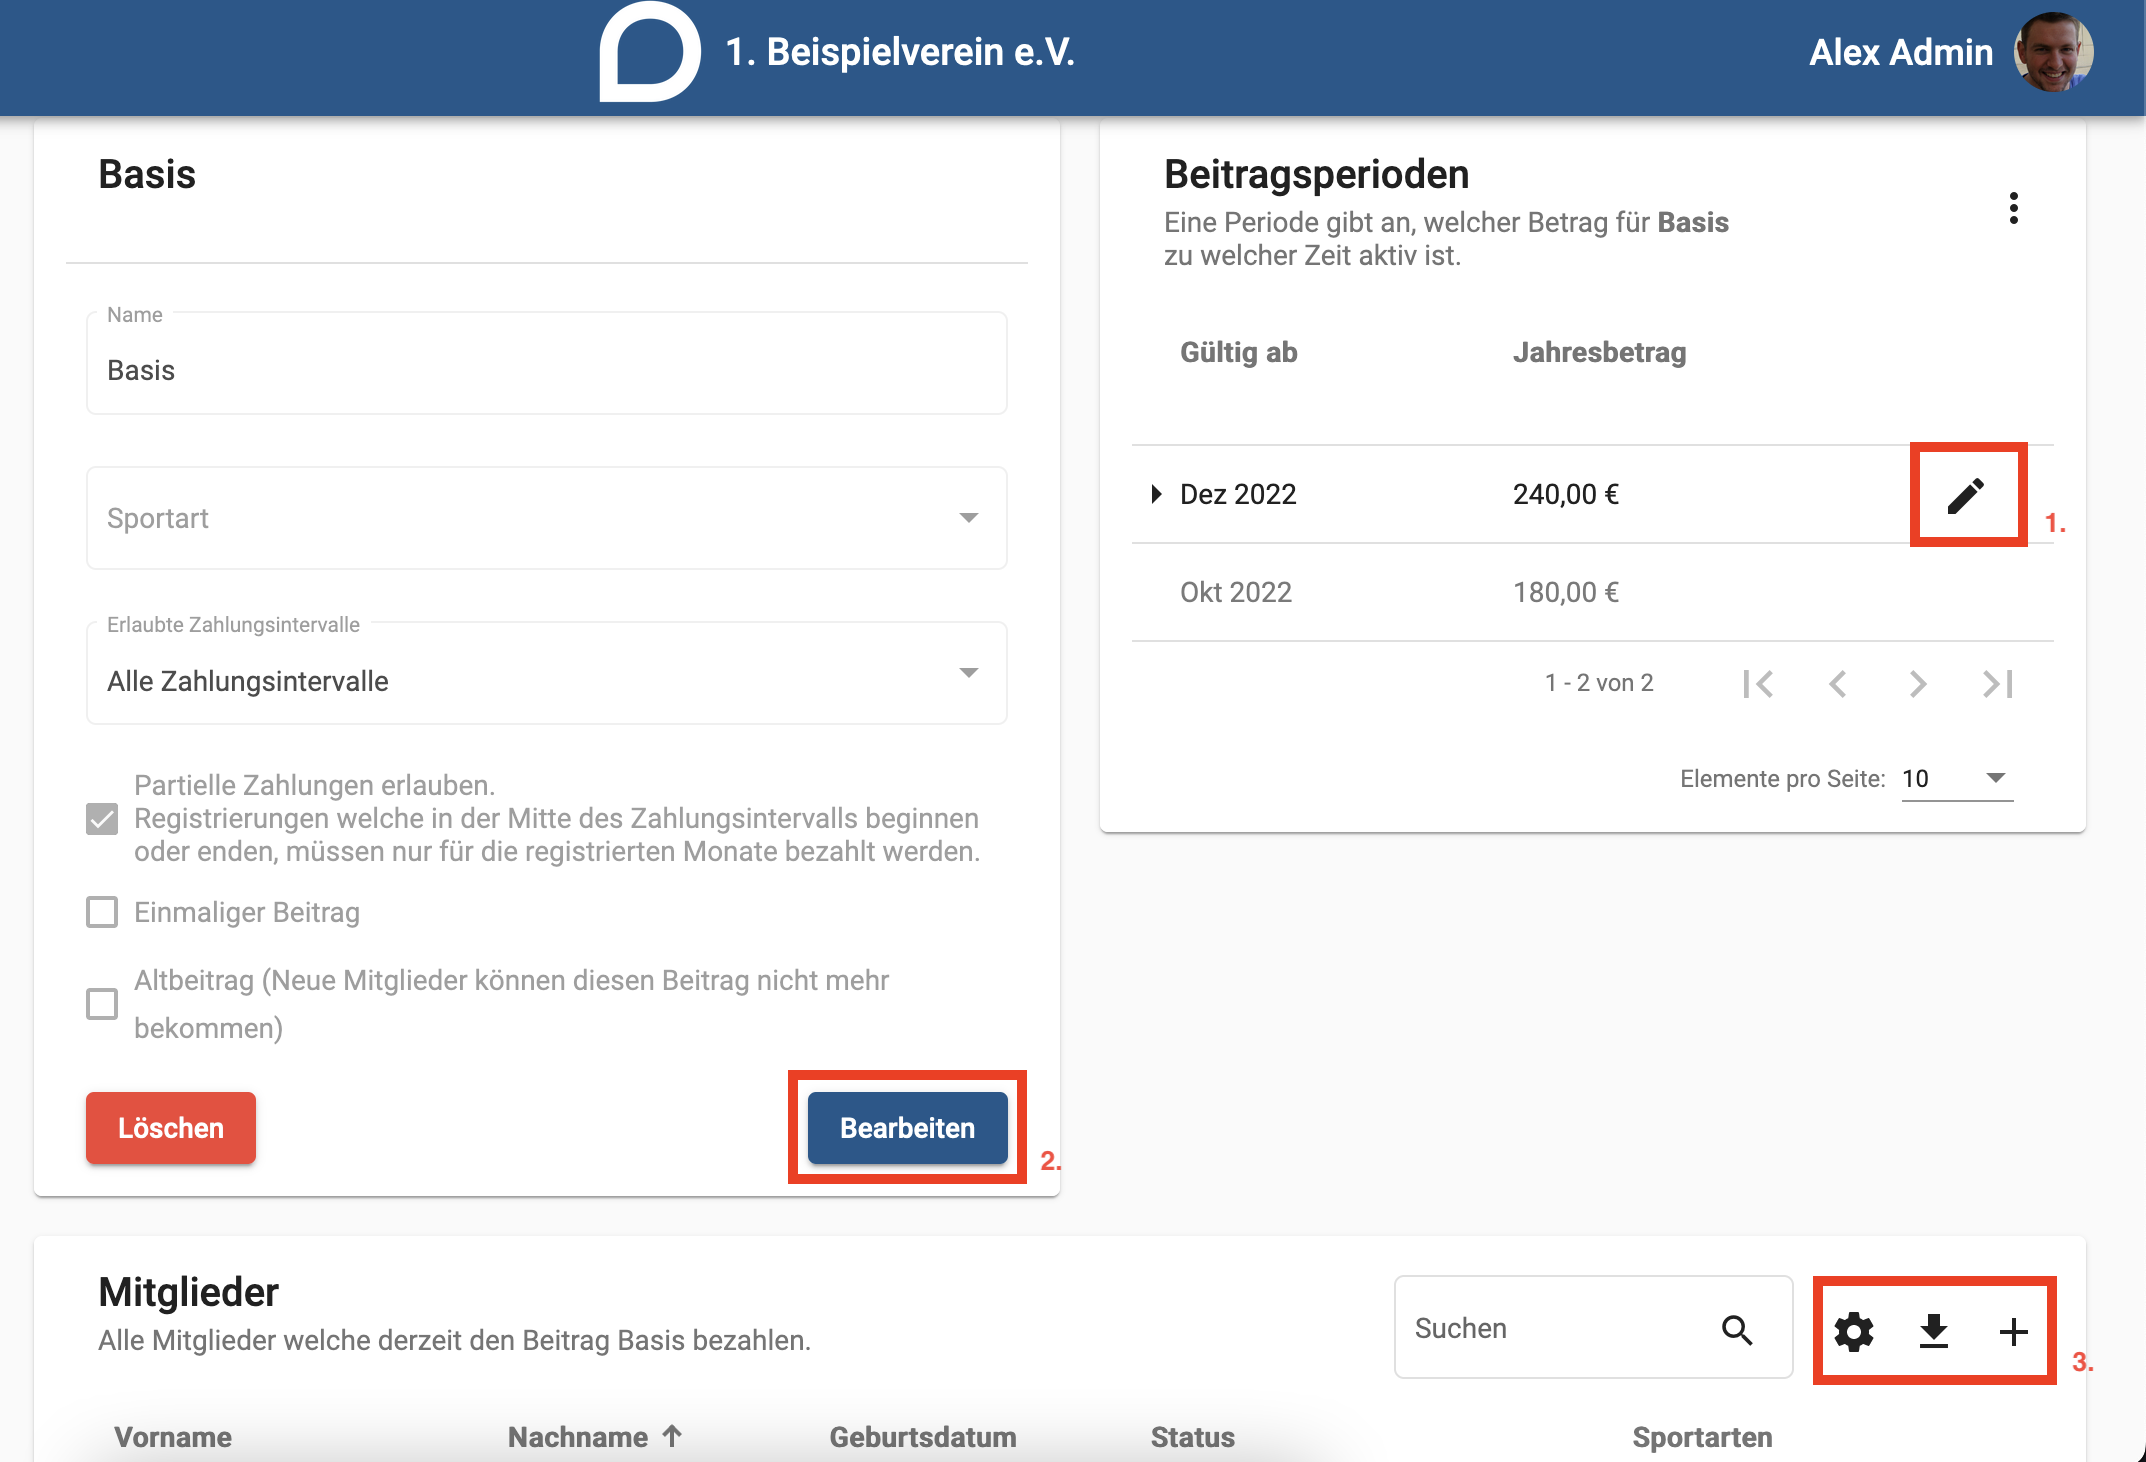2146x1462 pixels.
Task: Click the download members icon
Action: [x=1934, y=1331]
